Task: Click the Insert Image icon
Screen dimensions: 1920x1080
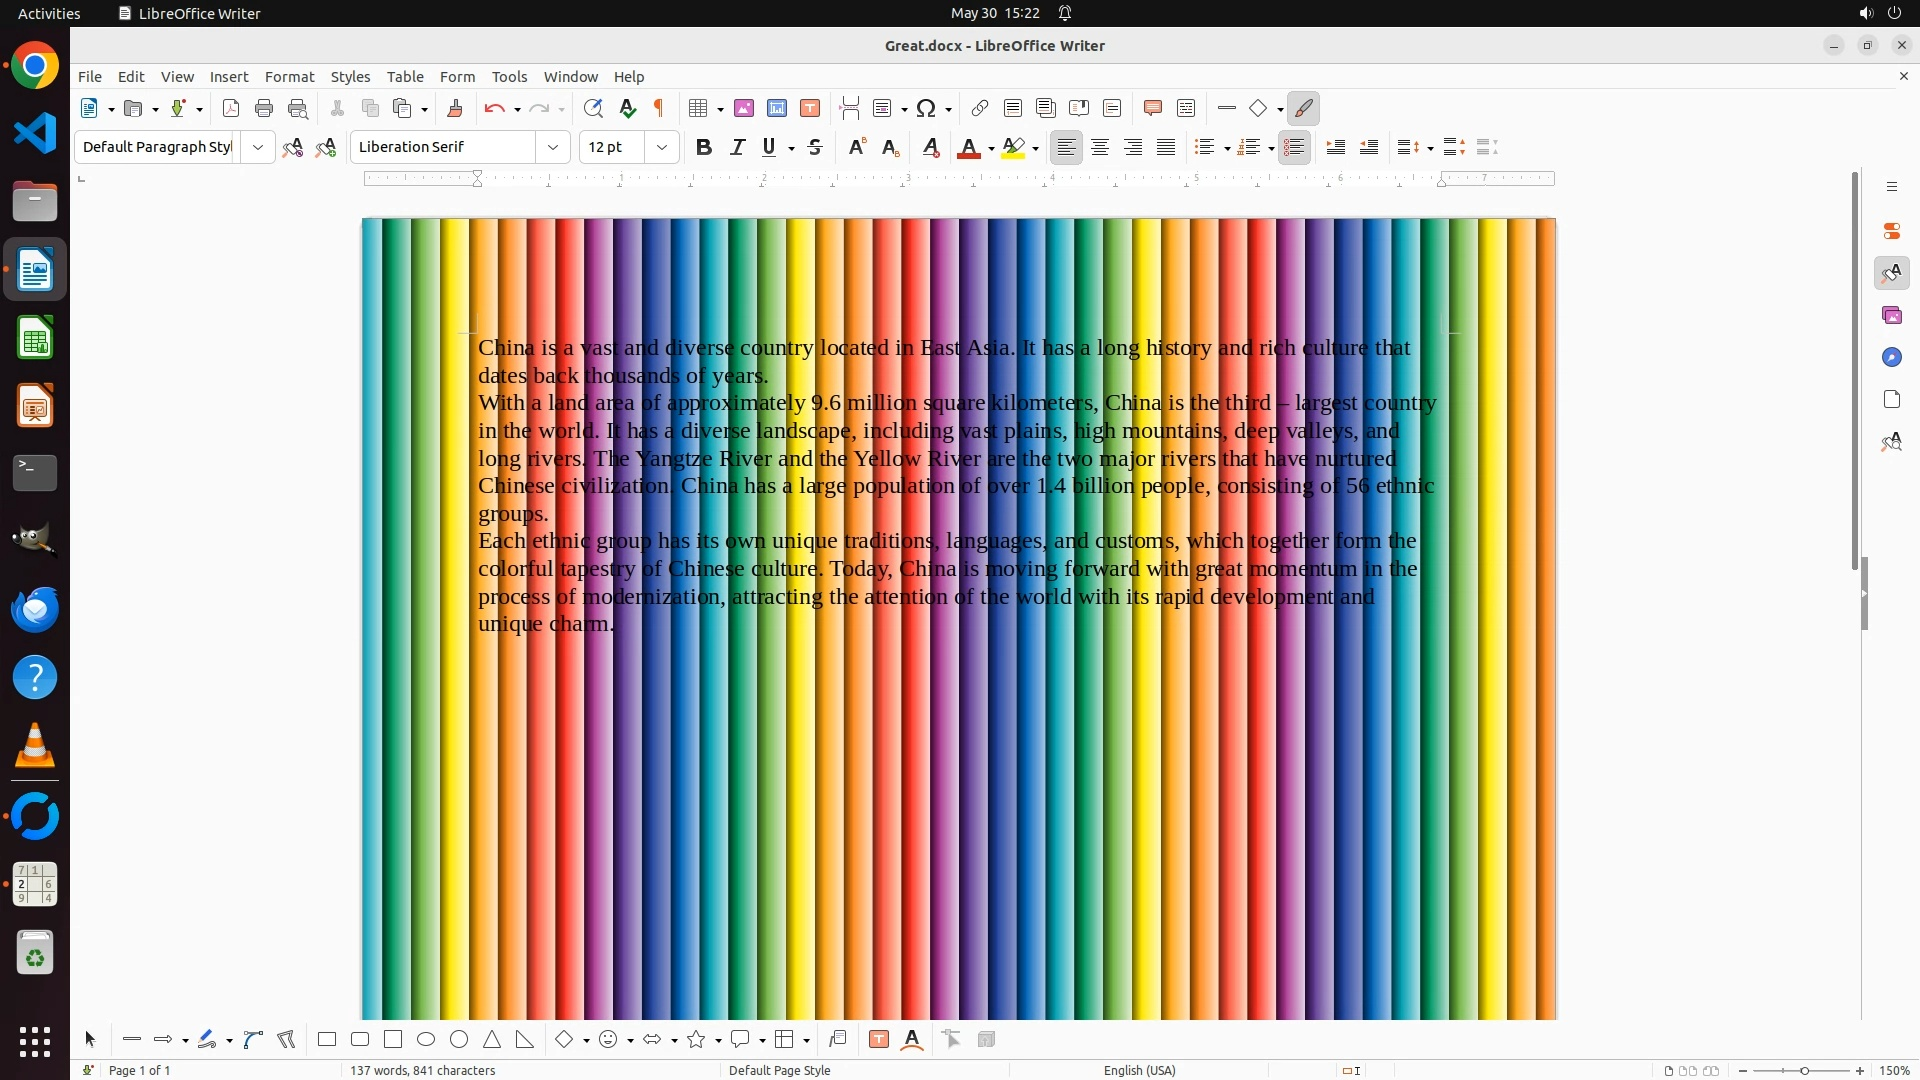Action: click(744, 108)
